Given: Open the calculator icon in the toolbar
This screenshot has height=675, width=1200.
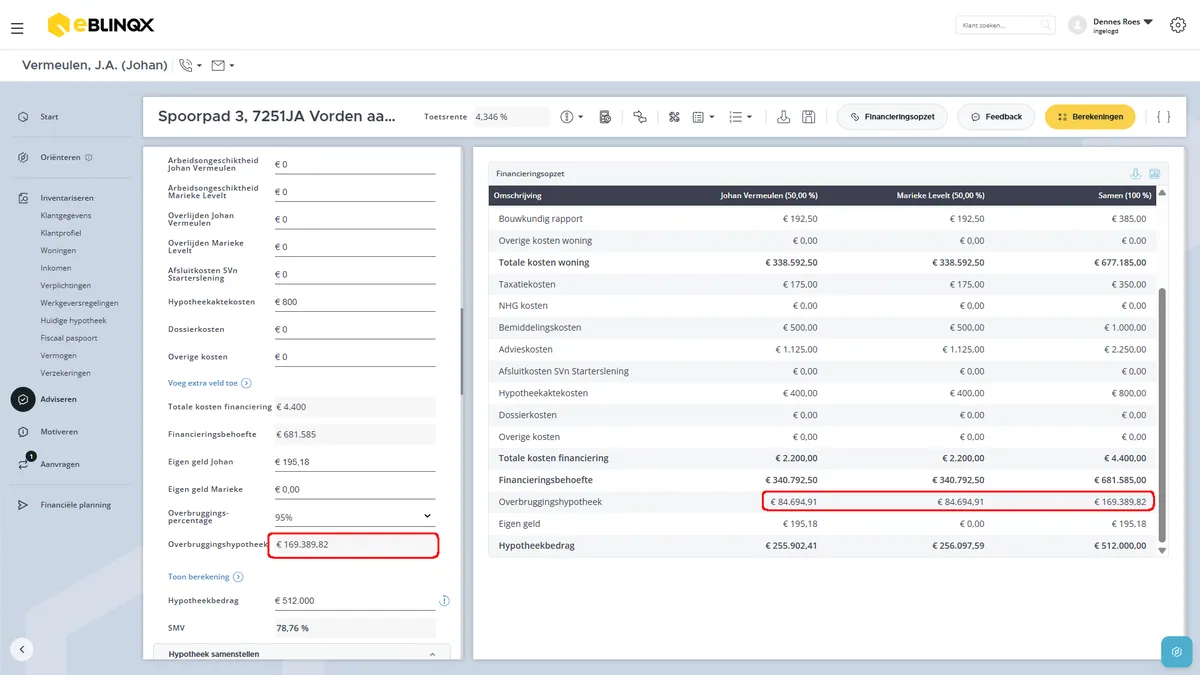Looking at the screenshot, I should [605, 117].
